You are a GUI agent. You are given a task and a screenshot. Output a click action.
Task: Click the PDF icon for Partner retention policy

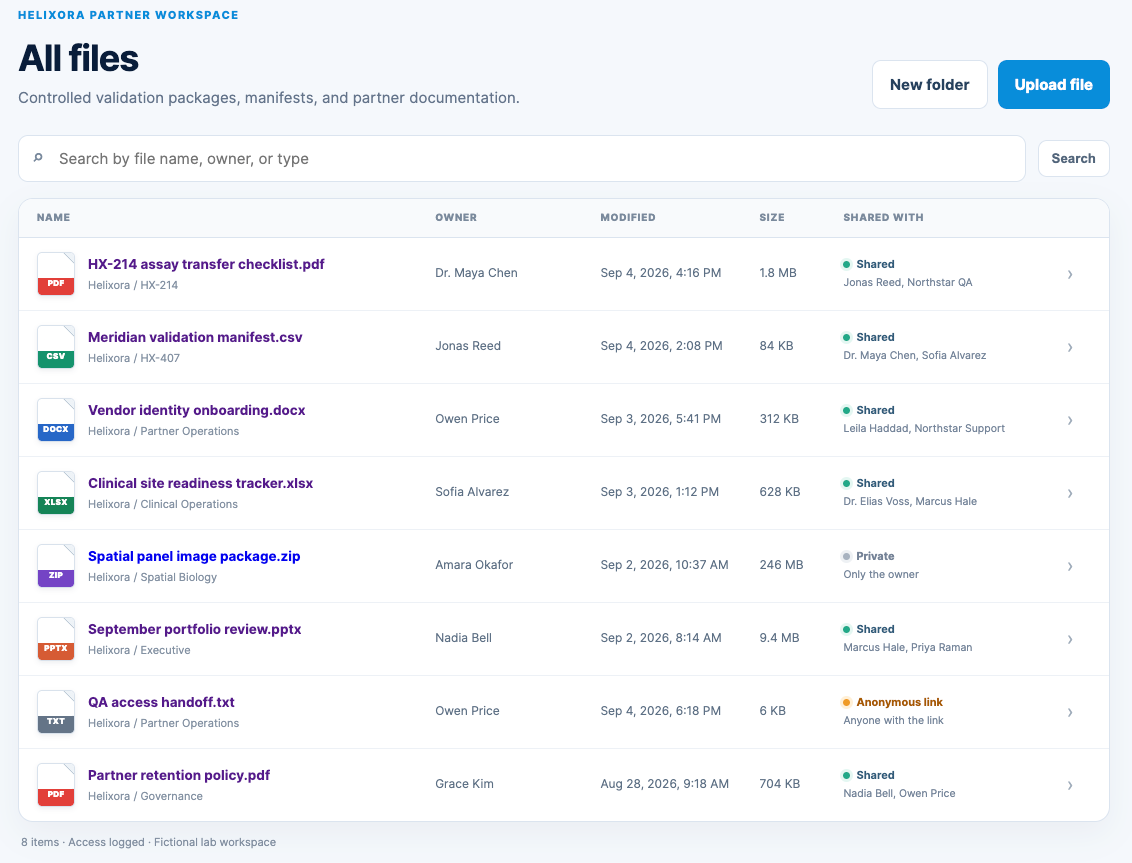pos(56,784)
